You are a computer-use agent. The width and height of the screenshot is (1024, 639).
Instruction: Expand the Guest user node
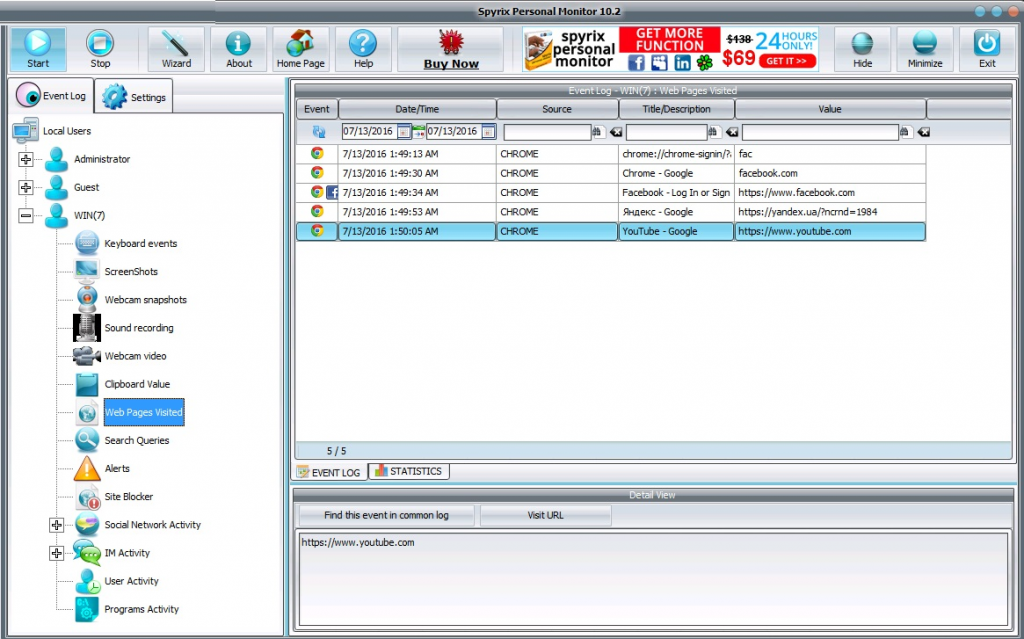[26, 188]
